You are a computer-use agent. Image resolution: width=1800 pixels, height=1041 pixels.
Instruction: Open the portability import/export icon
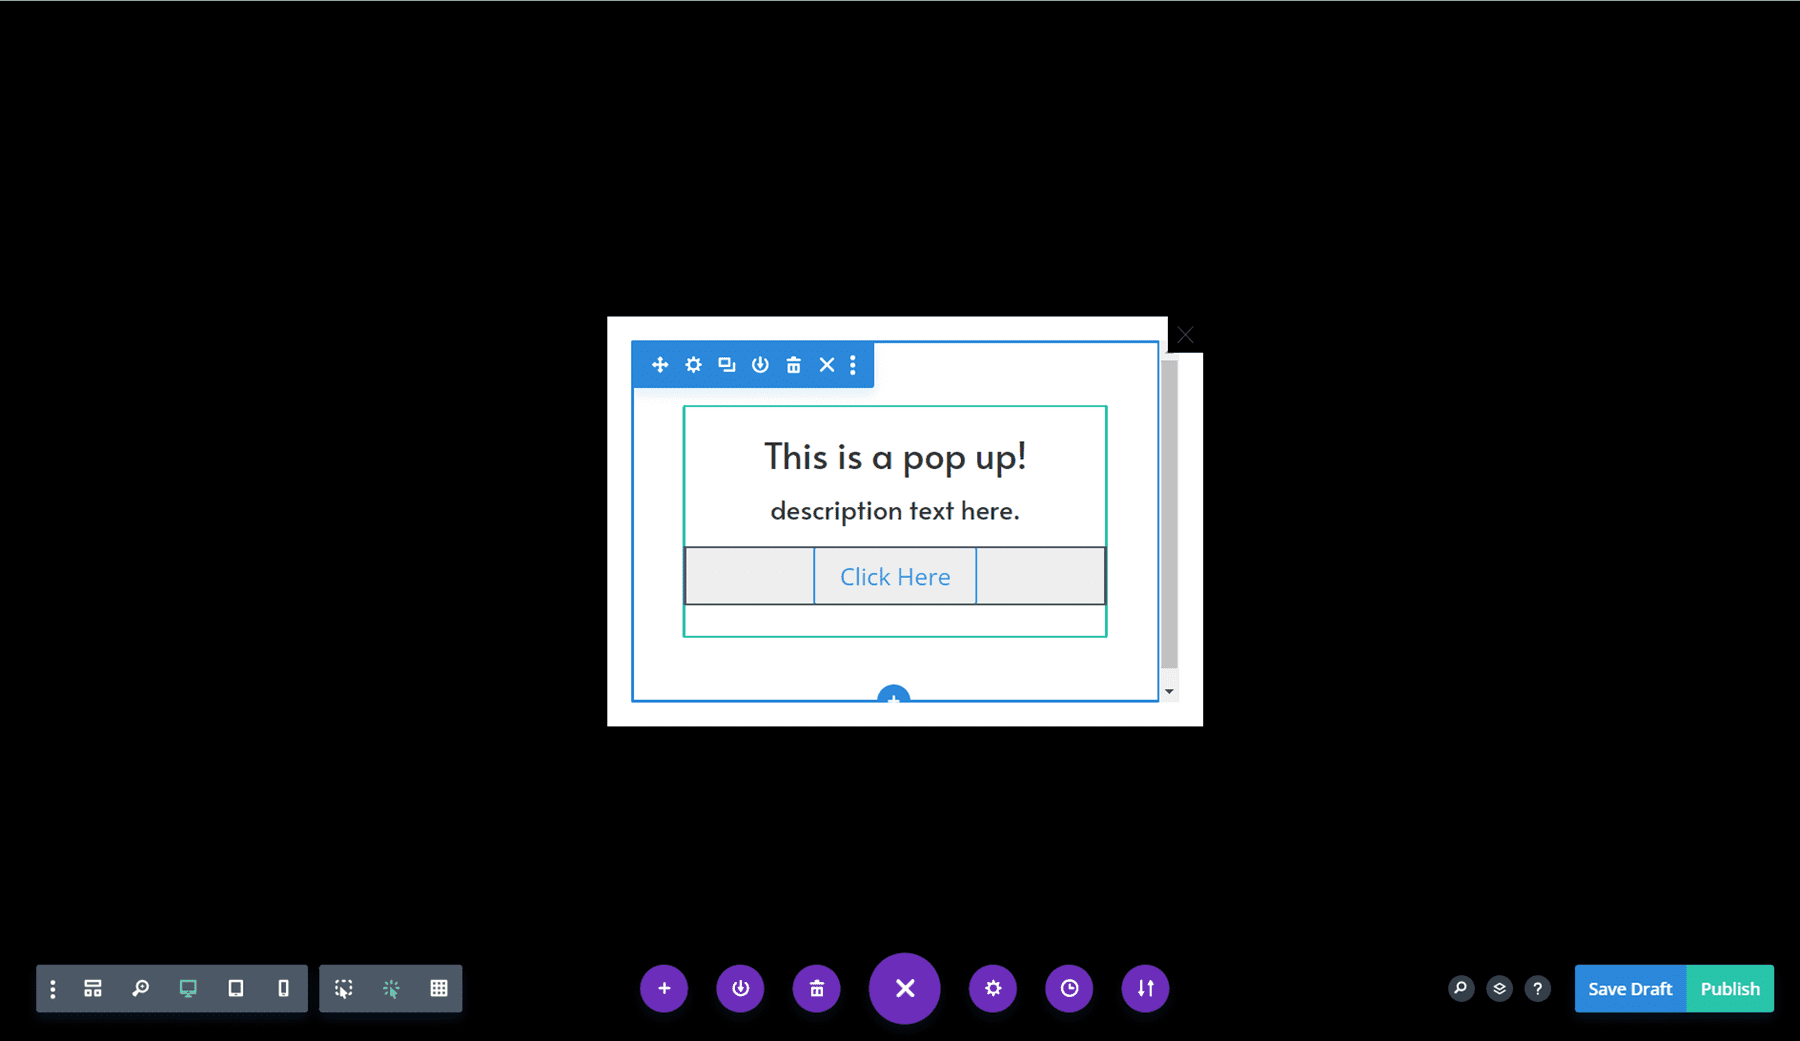point(1145,988)
